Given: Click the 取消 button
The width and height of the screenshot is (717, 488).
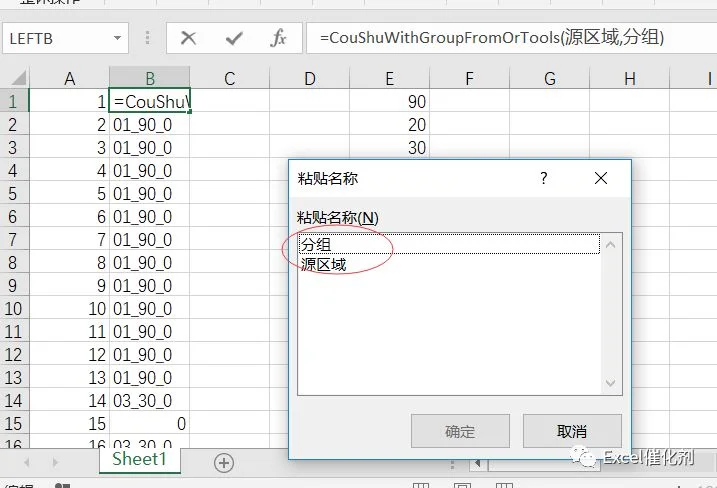Looking at the screenshot, I should click(x=572, y=431).
